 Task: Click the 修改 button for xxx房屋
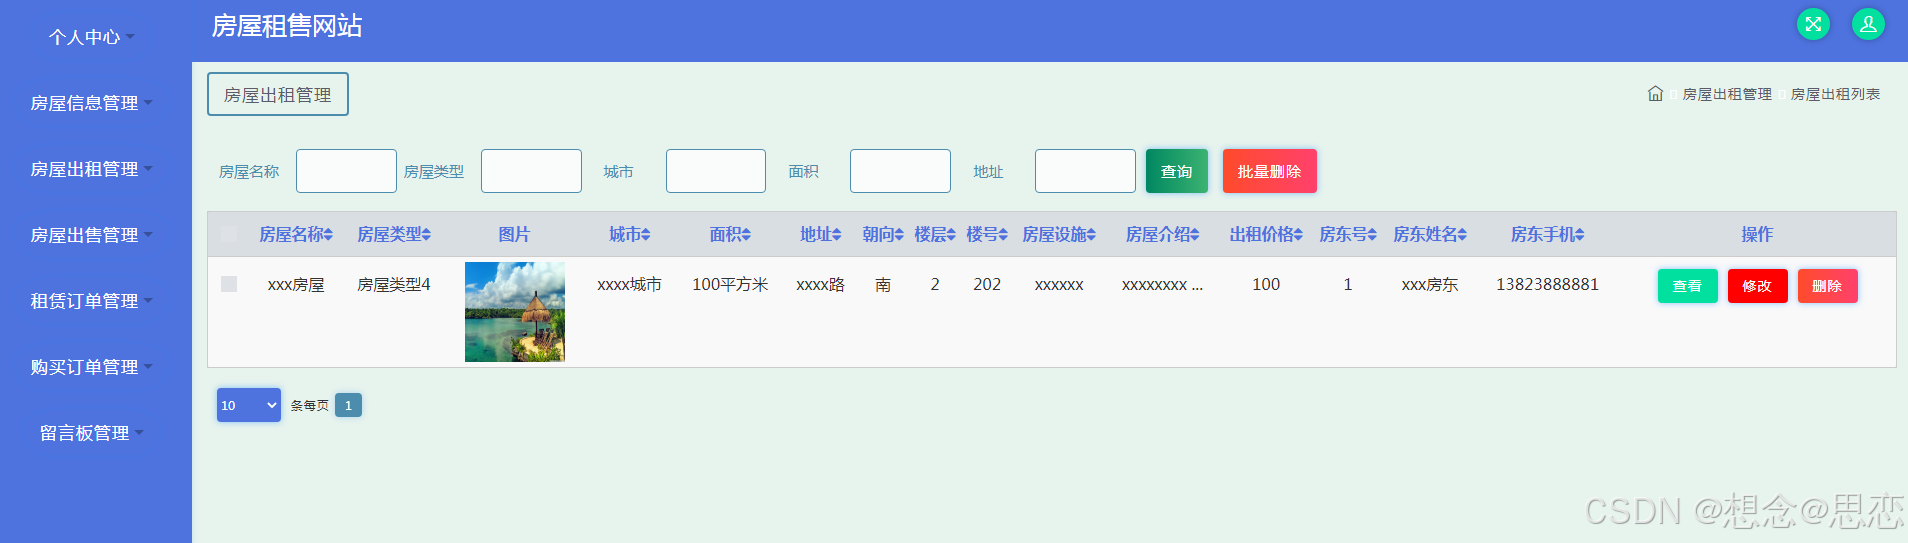point(1758,286)
